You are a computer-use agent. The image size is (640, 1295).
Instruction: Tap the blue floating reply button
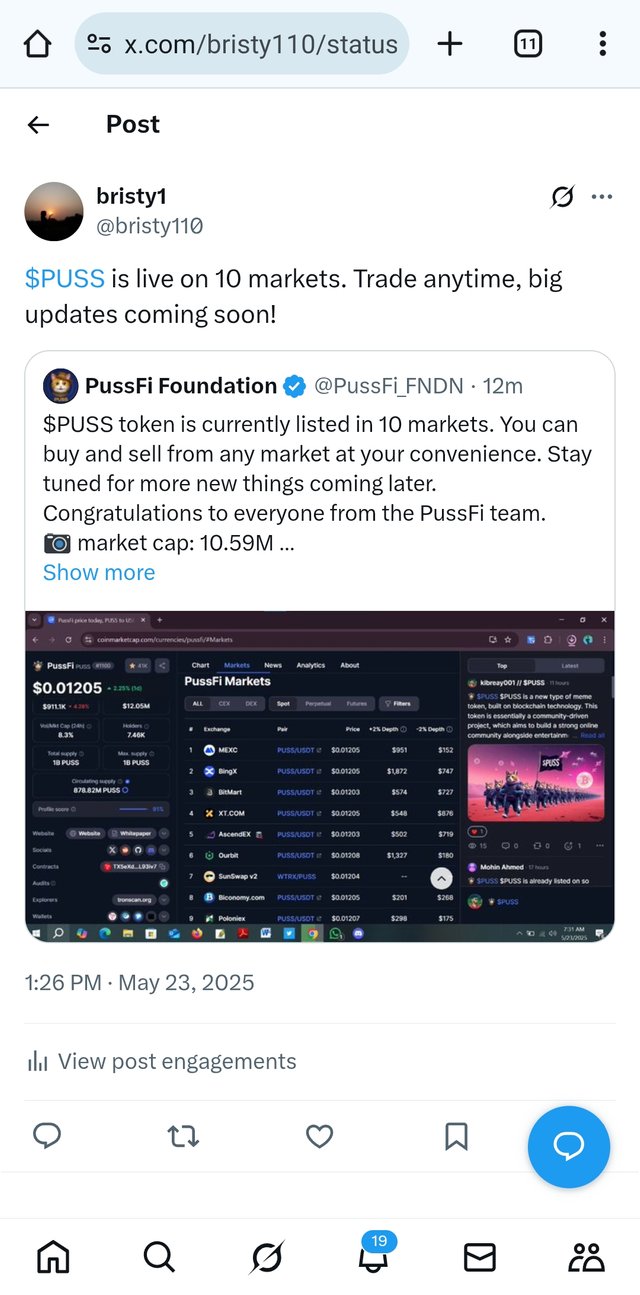[x=569, y=1147]
